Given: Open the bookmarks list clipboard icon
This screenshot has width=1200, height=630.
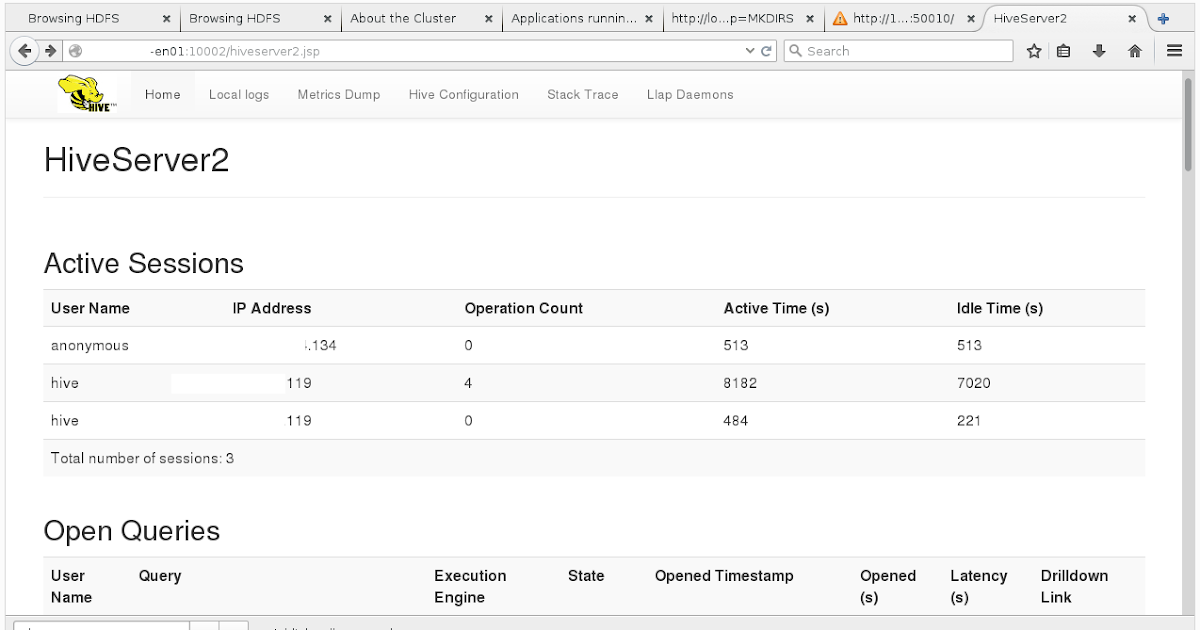Looking at the screenshot, I should point(1064,50).
